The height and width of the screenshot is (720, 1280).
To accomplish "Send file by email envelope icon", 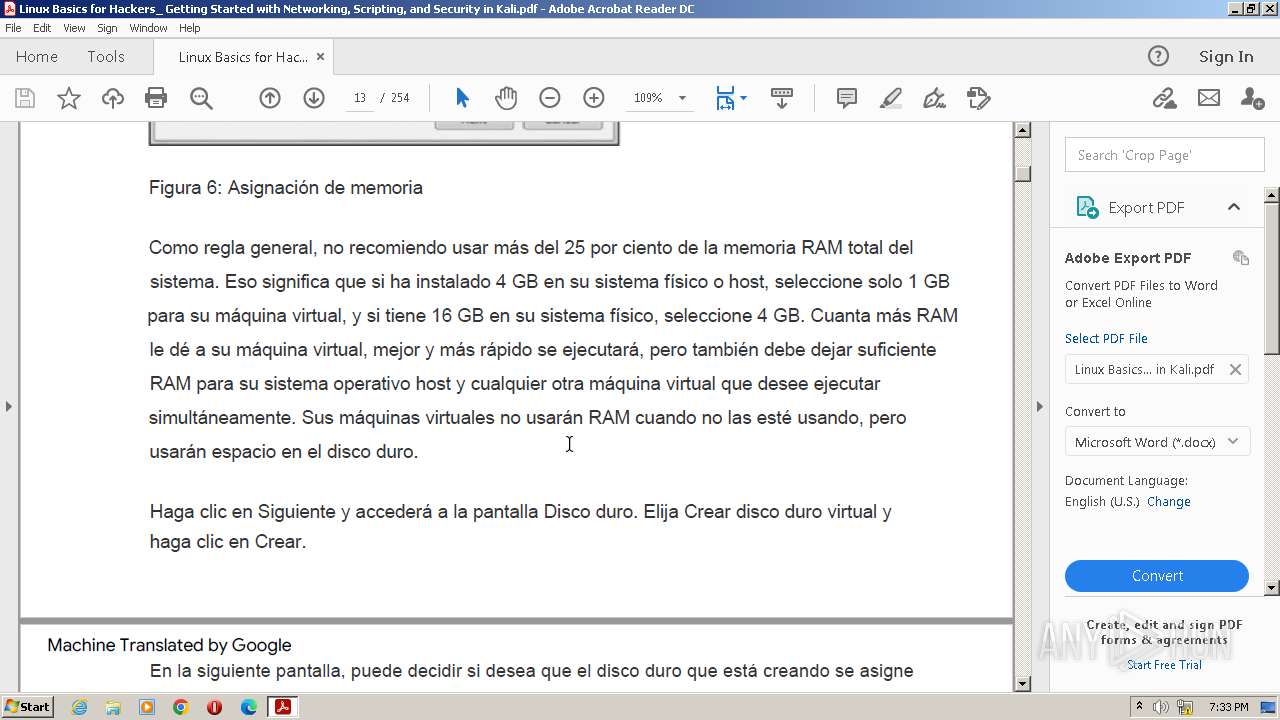I will pyautogui.click(x=1209, y=98).
